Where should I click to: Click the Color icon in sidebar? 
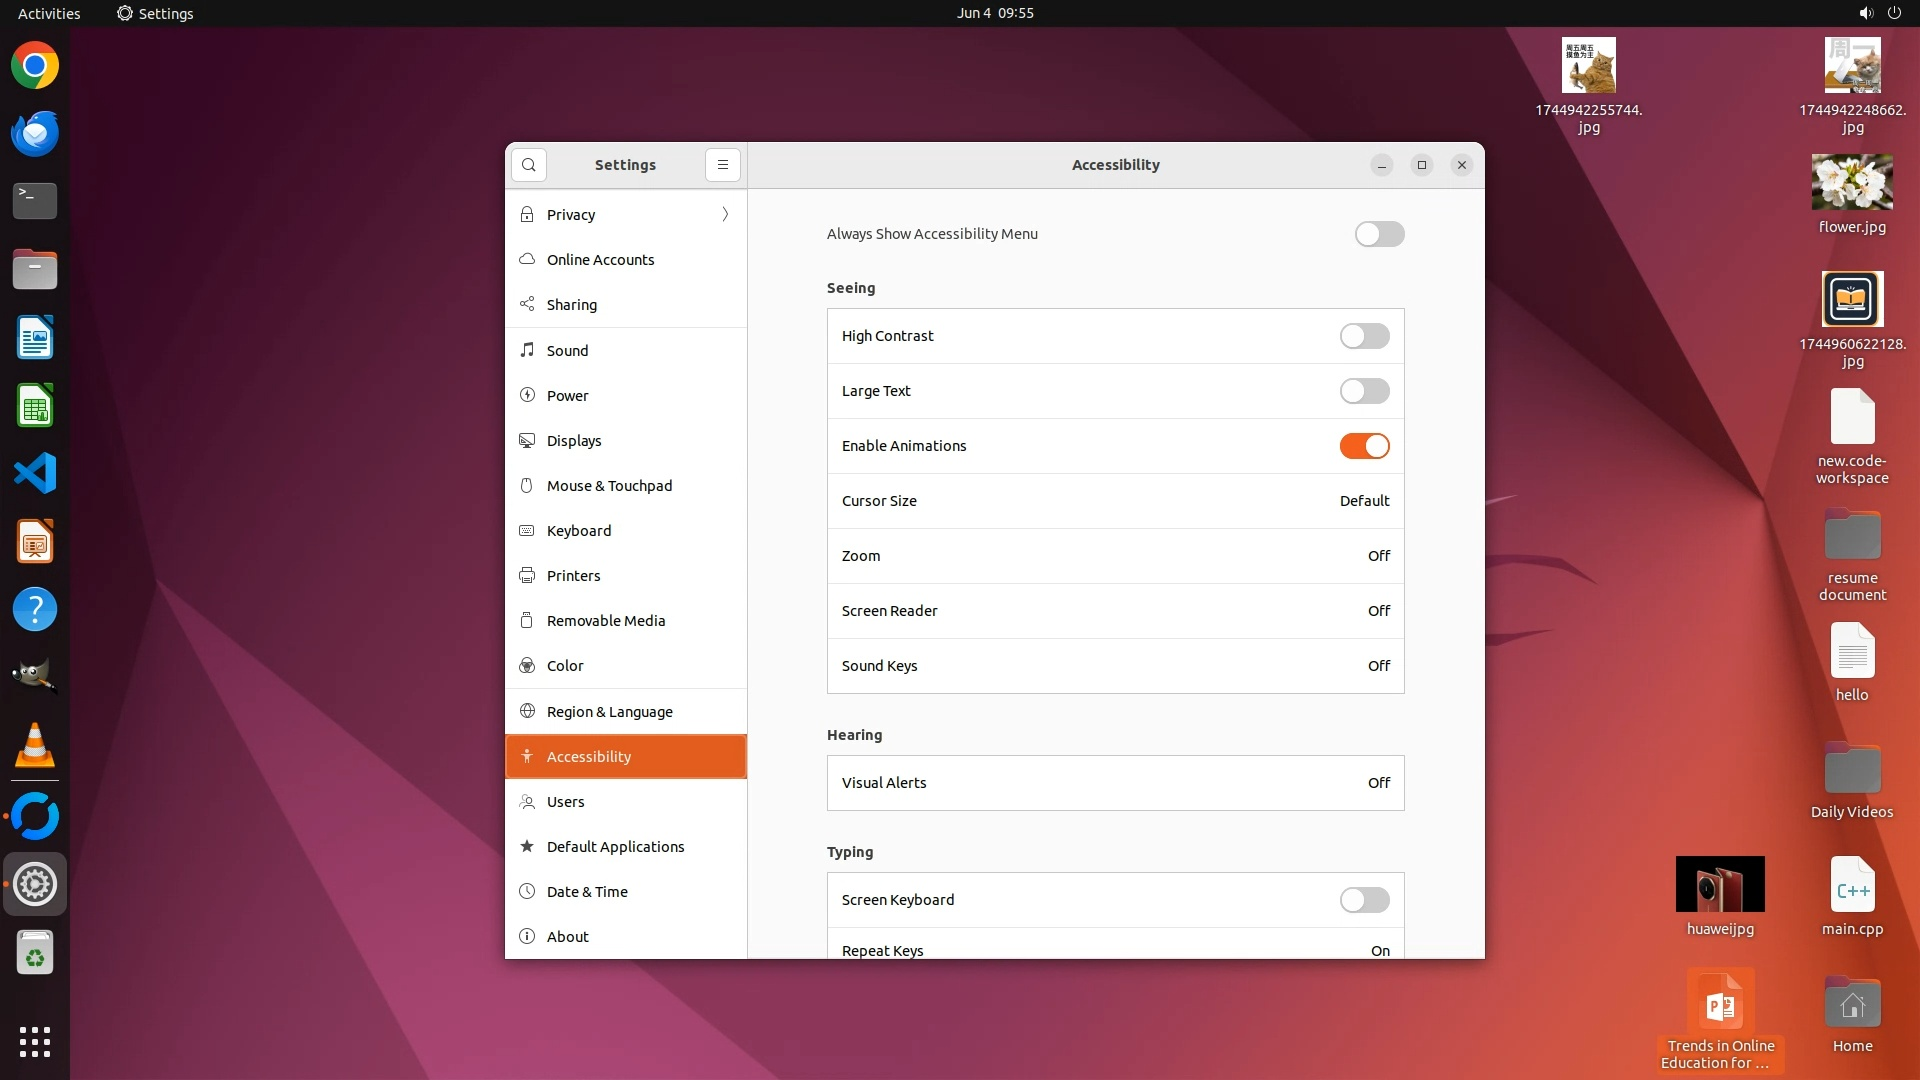pyautogui.click(x=527, y=665)
